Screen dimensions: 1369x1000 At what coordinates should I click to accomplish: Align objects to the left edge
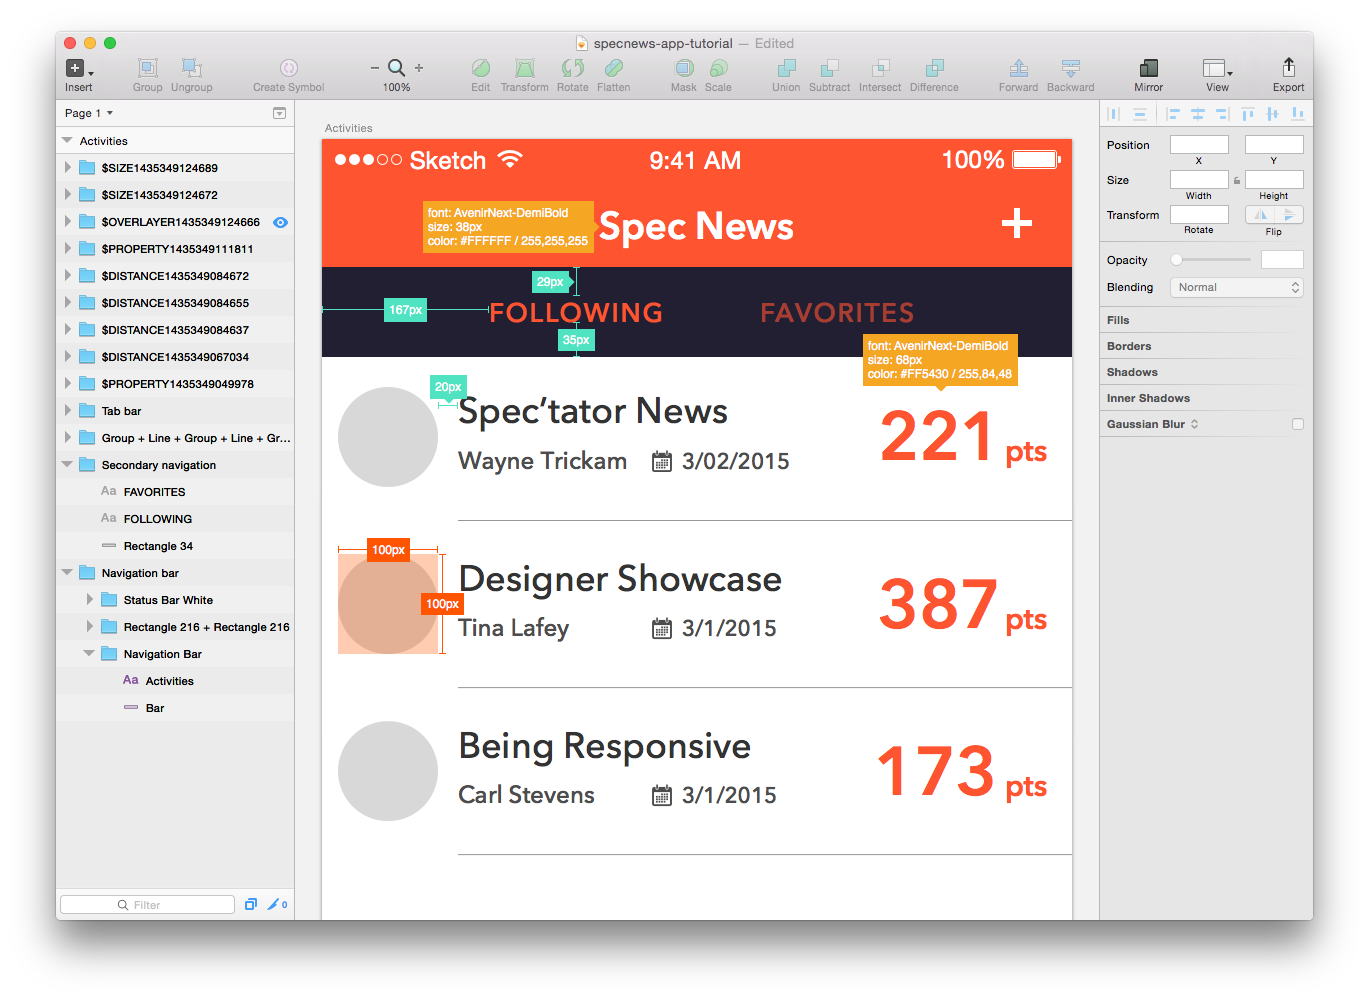1173,114
